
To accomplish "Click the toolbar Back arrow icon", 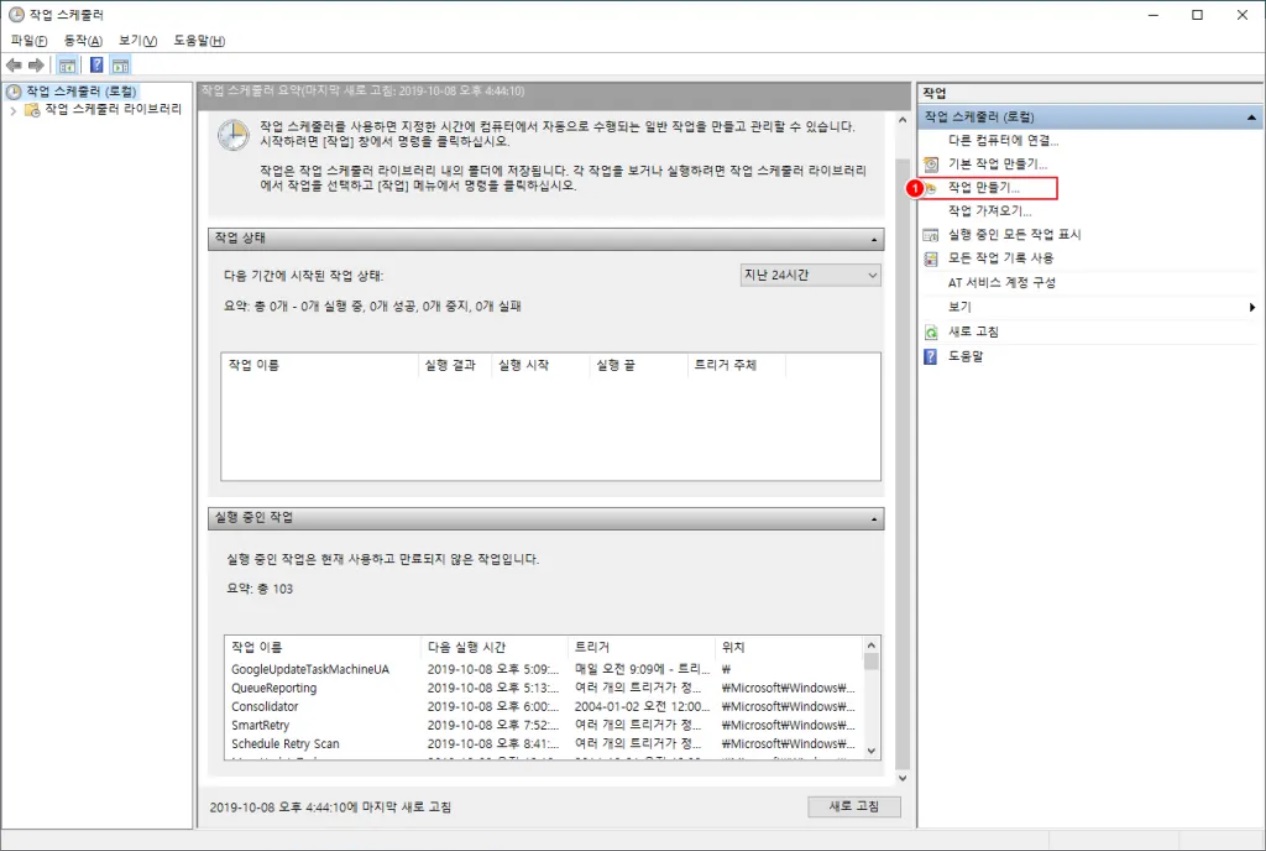I will [14, 65].
